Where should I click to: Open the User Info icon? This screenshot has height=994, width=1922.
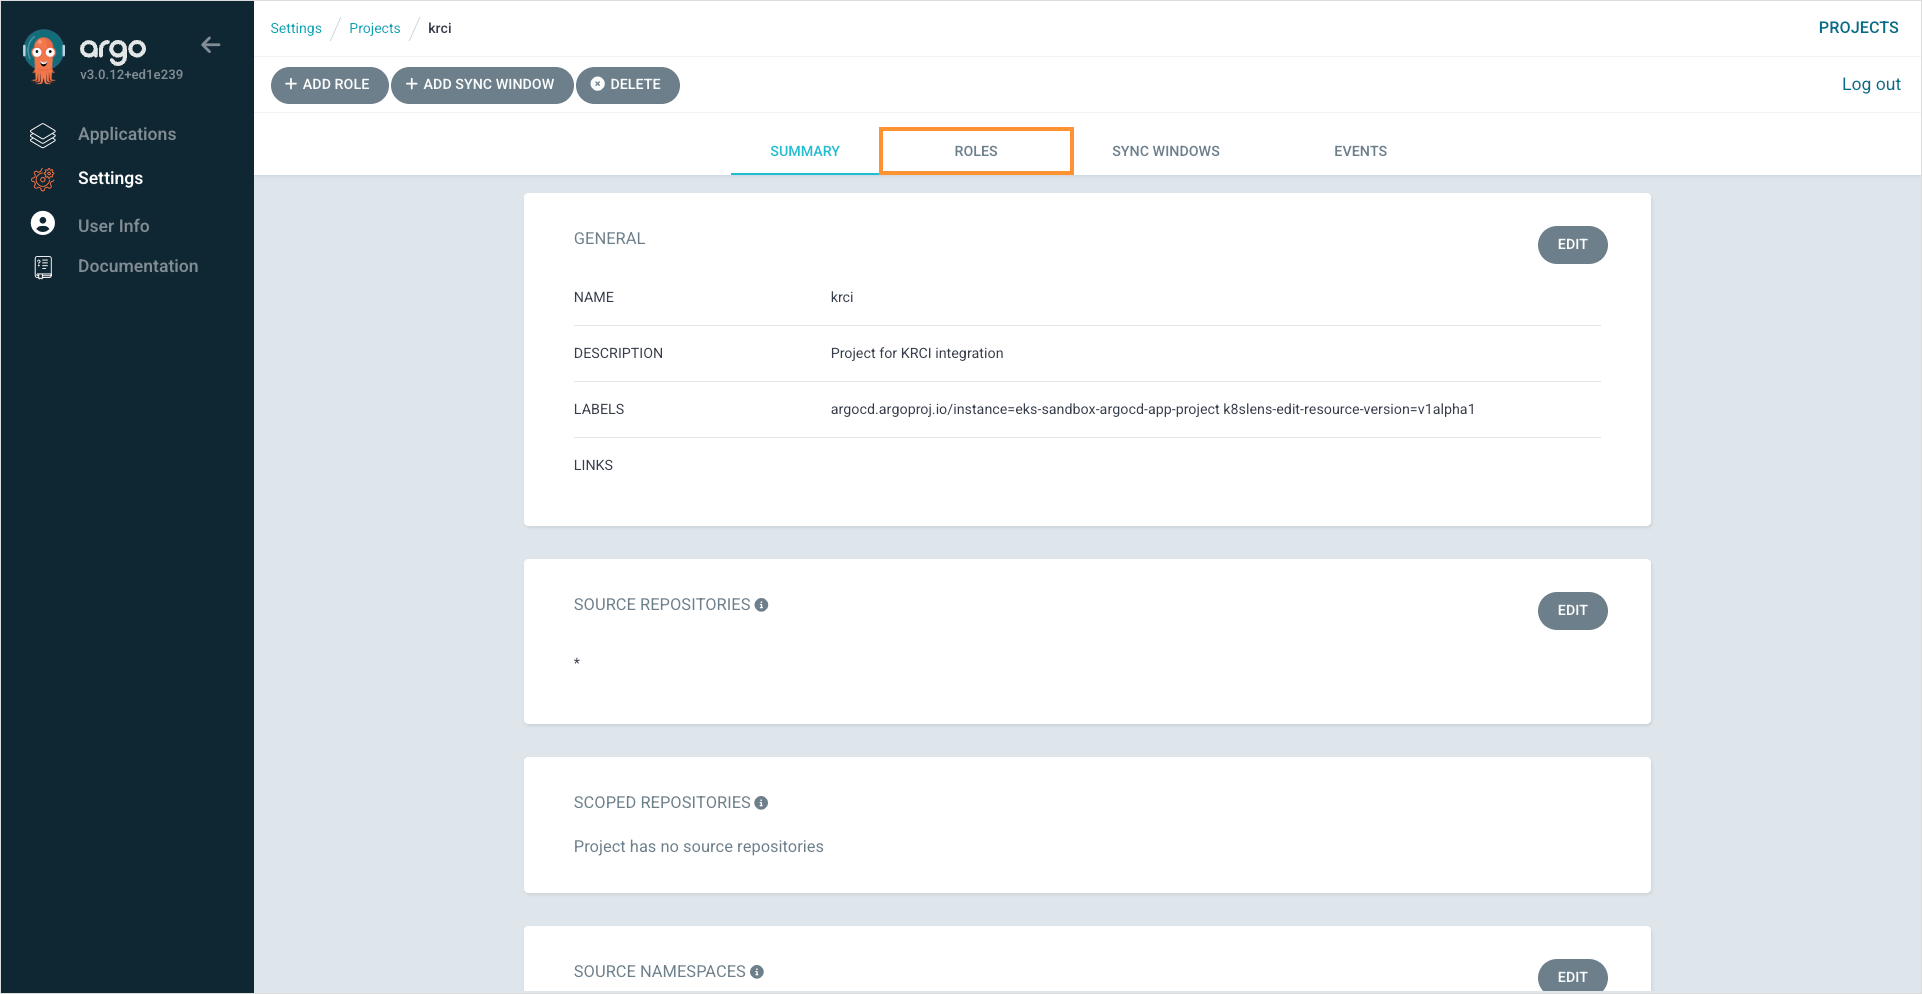click(42, 223)
